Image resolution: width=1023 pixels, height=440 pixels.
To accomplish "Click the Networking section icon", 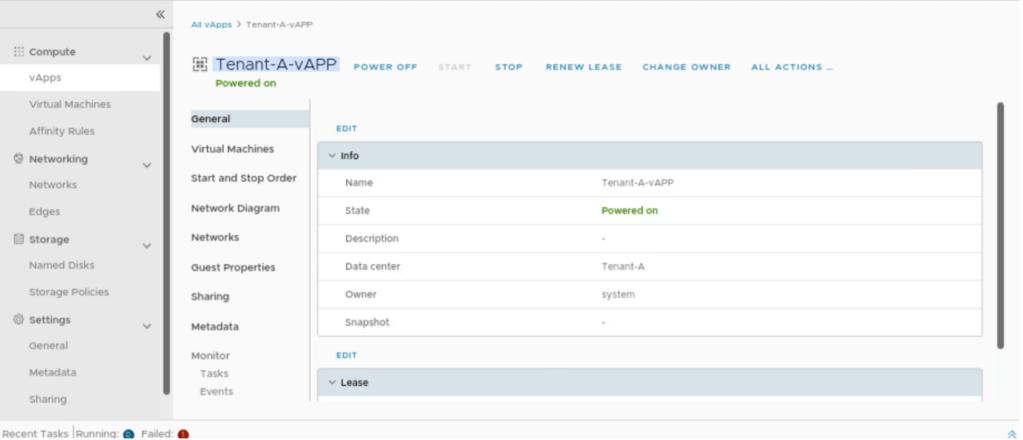I will [18, 158].
